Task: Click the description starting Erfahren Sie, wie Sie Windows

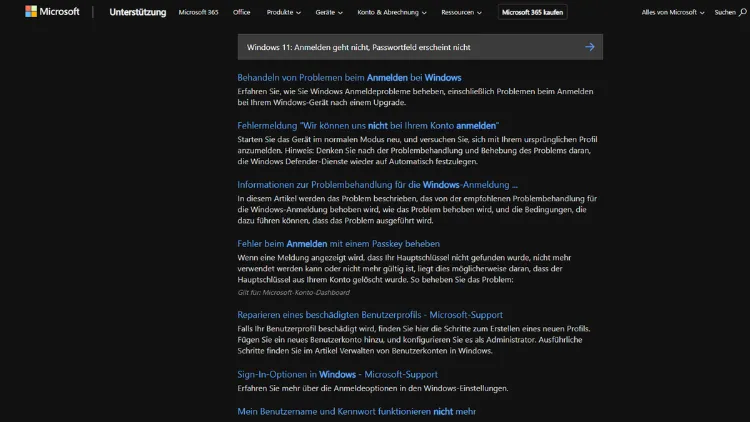Action: pos(415,97)
